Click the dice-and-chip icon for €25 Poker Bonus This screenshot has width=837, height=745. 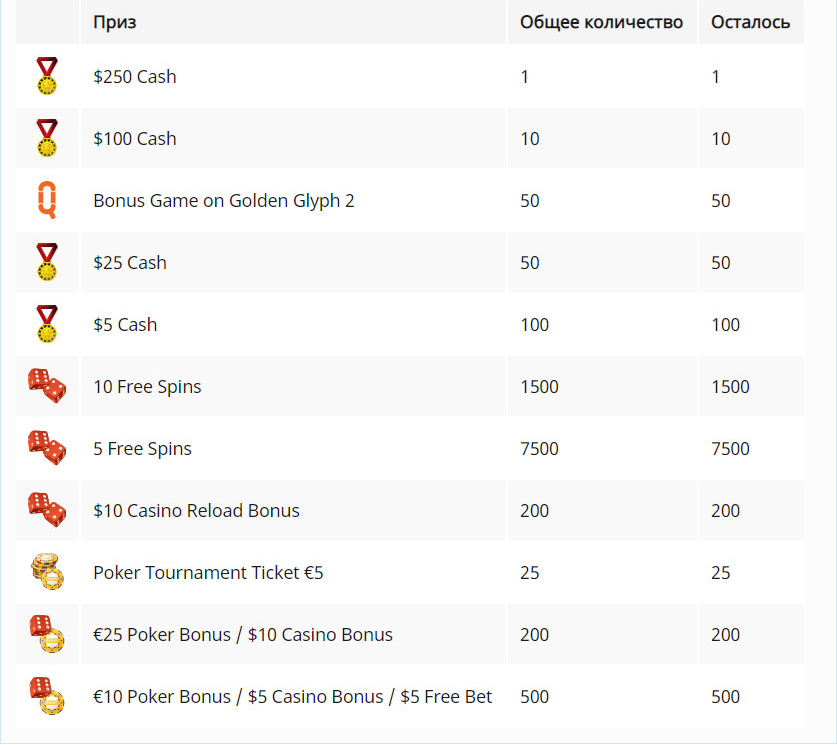[x=47, y=633]
